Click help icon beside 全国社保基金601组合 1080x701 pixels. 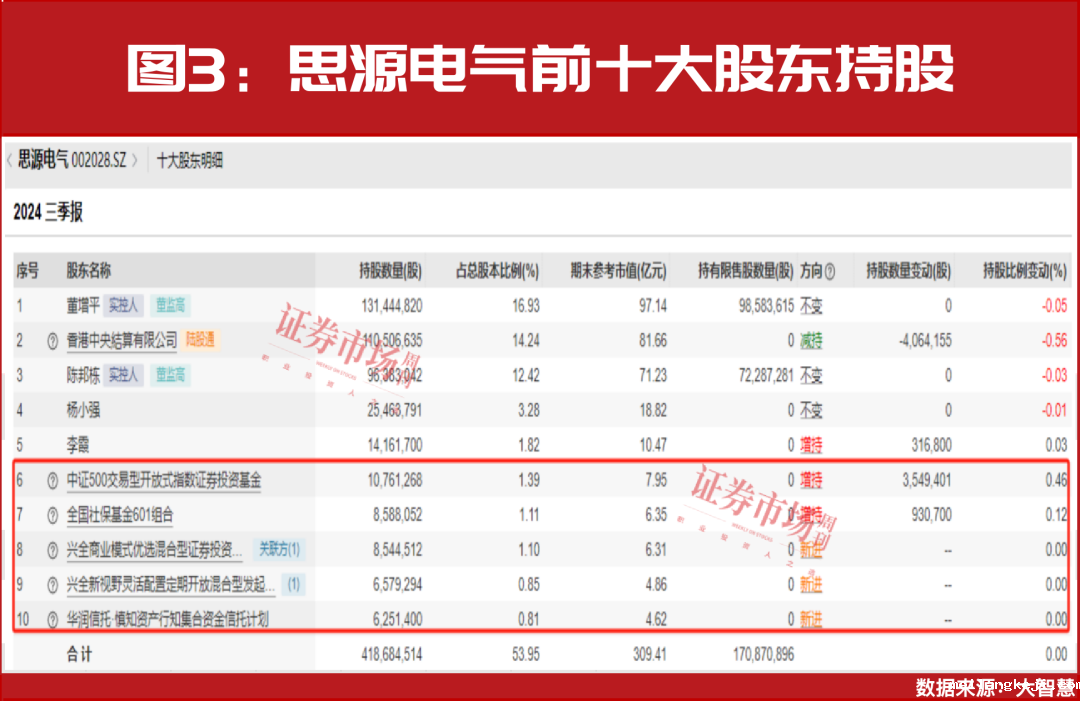[52, 515]
